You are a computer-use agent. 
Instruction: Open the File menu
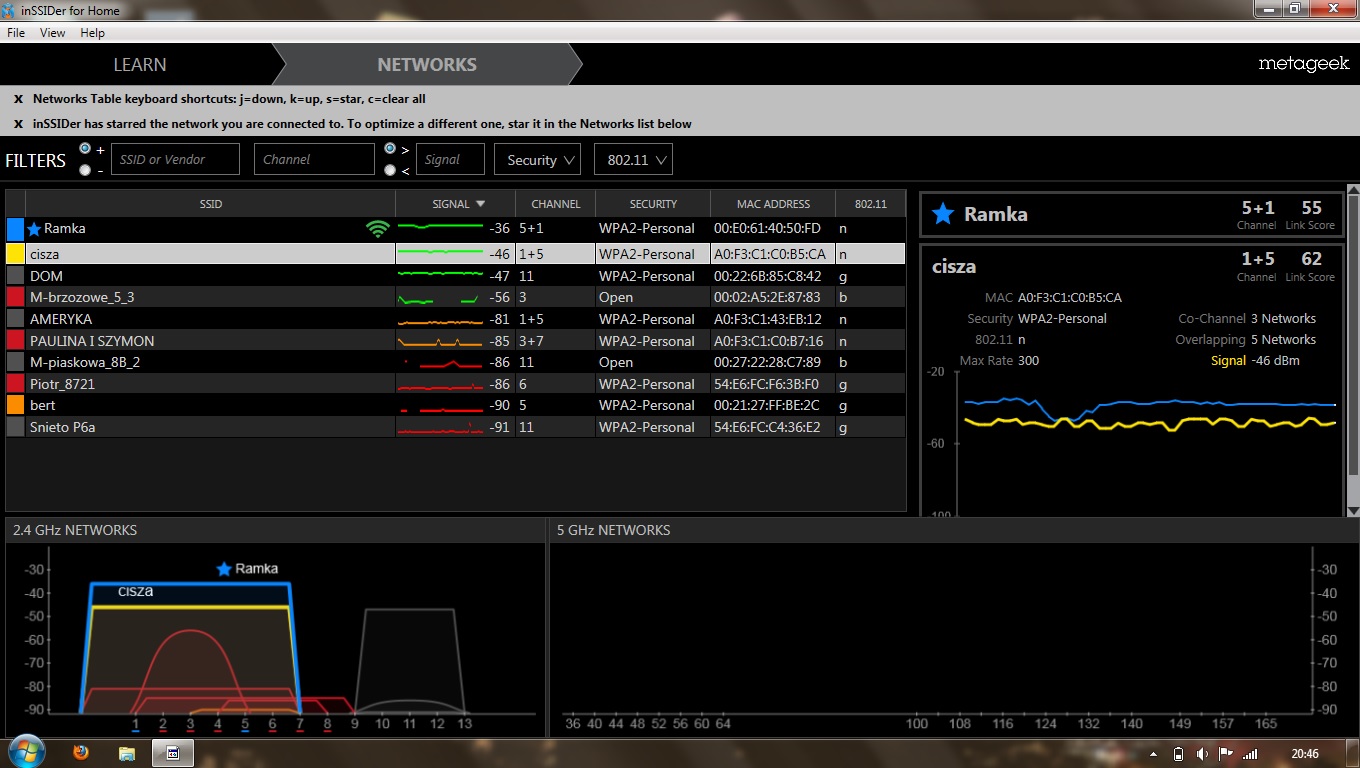(x=16, y=33)
